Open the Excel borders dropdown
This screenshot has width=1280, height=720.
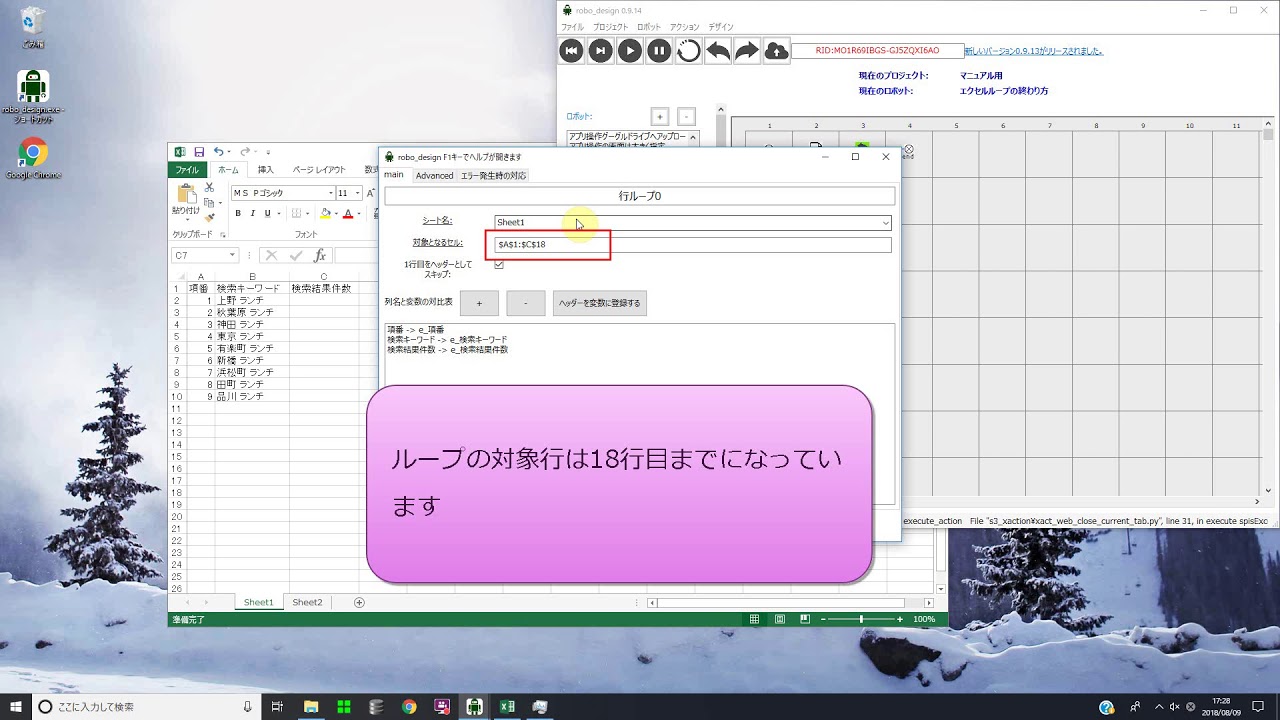pyautogui.click(x=308, y=214)
